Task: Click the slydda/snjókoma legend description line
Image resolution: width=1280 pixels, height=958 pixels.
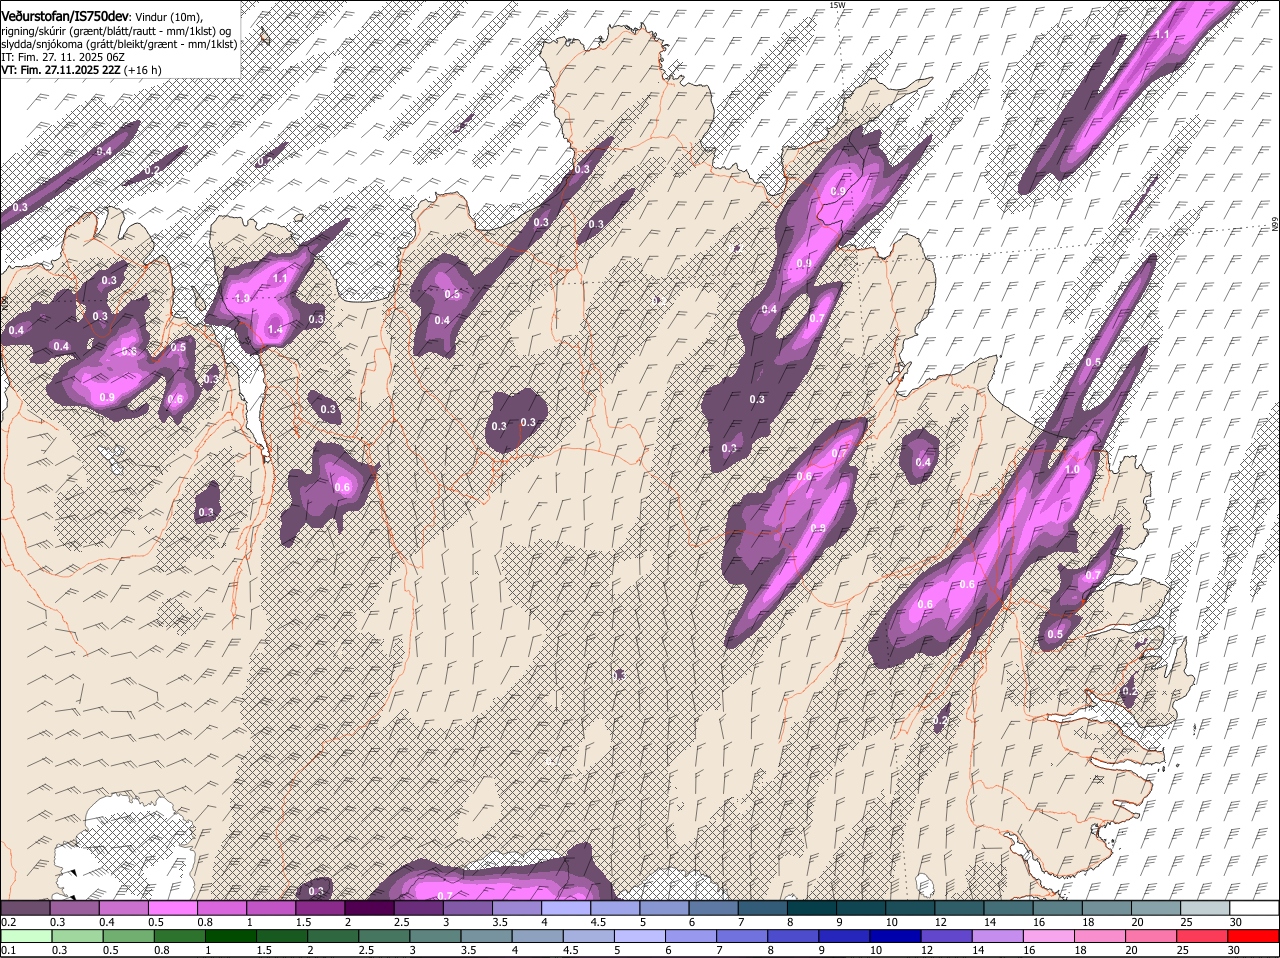Action: point(119,44)
